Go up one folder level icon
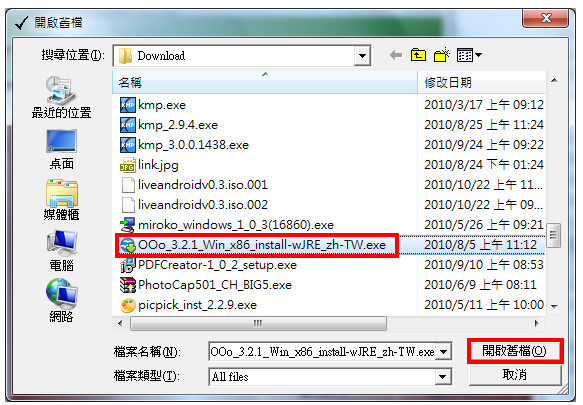Screen dimensions: 583x405 coord(418,55)
